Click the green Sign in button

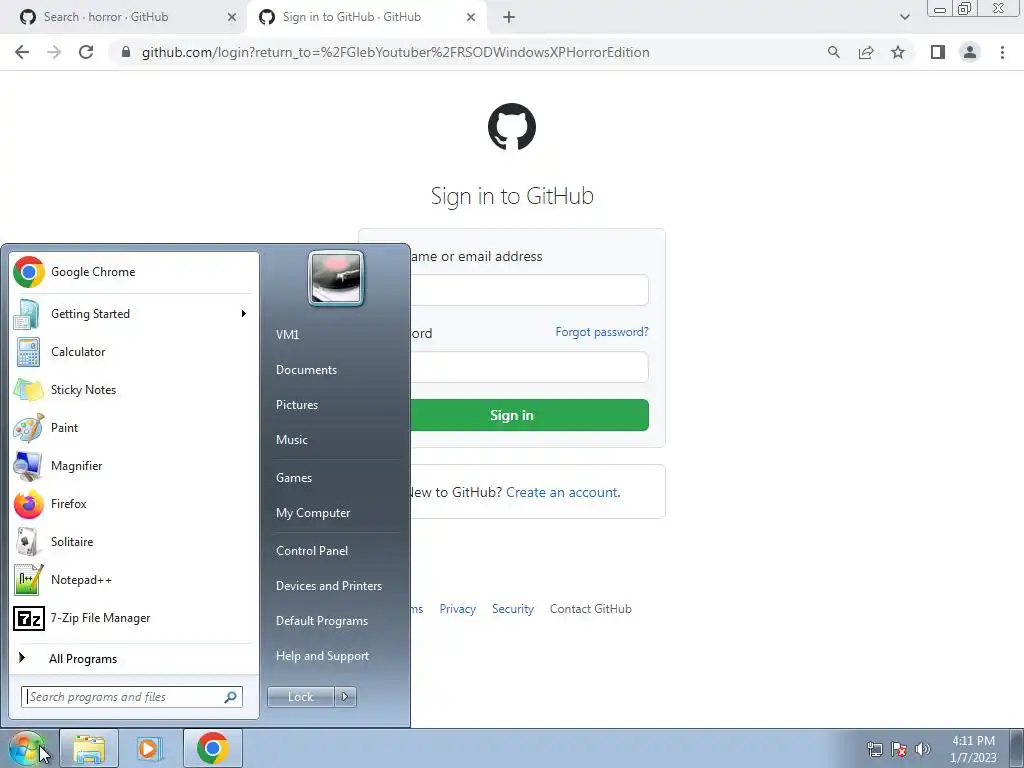click(529, 415)
